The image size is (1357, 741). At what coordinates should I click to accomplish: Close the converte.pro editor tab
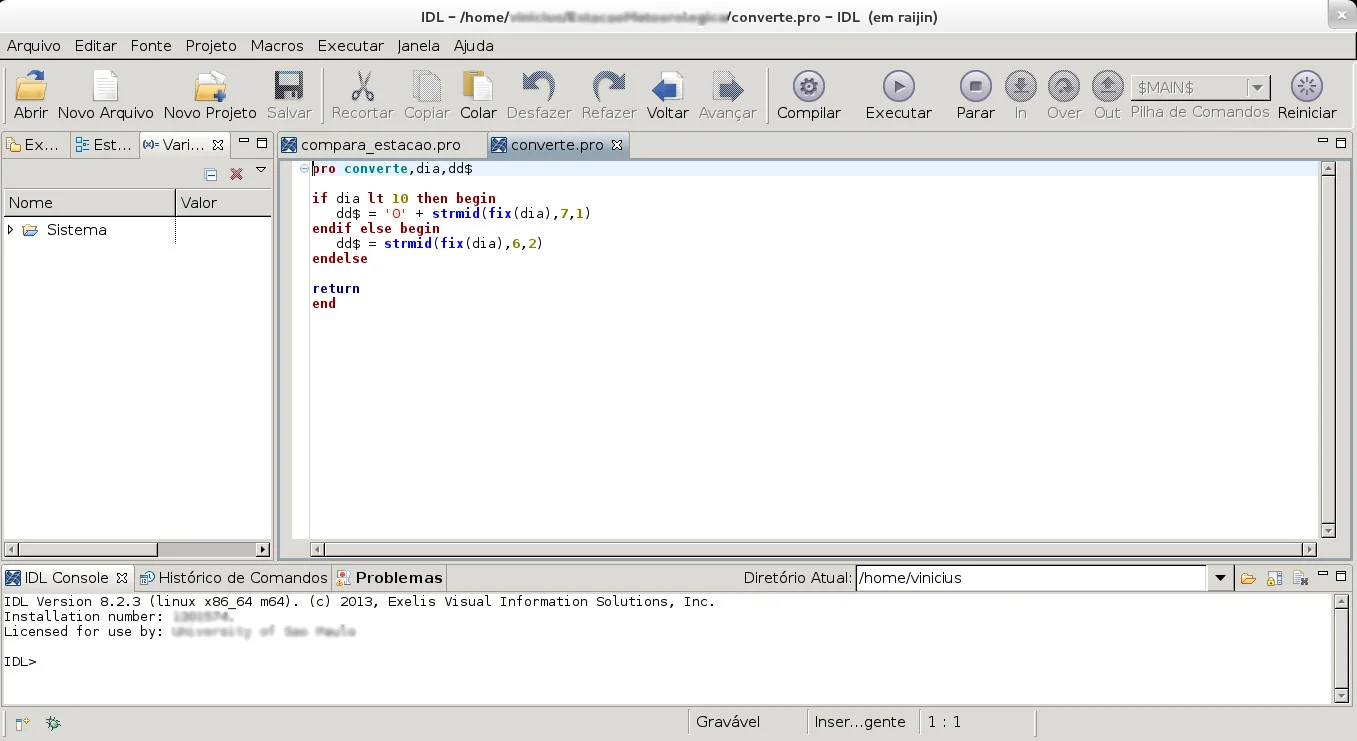pyautogui.click(x=617, y=145)
